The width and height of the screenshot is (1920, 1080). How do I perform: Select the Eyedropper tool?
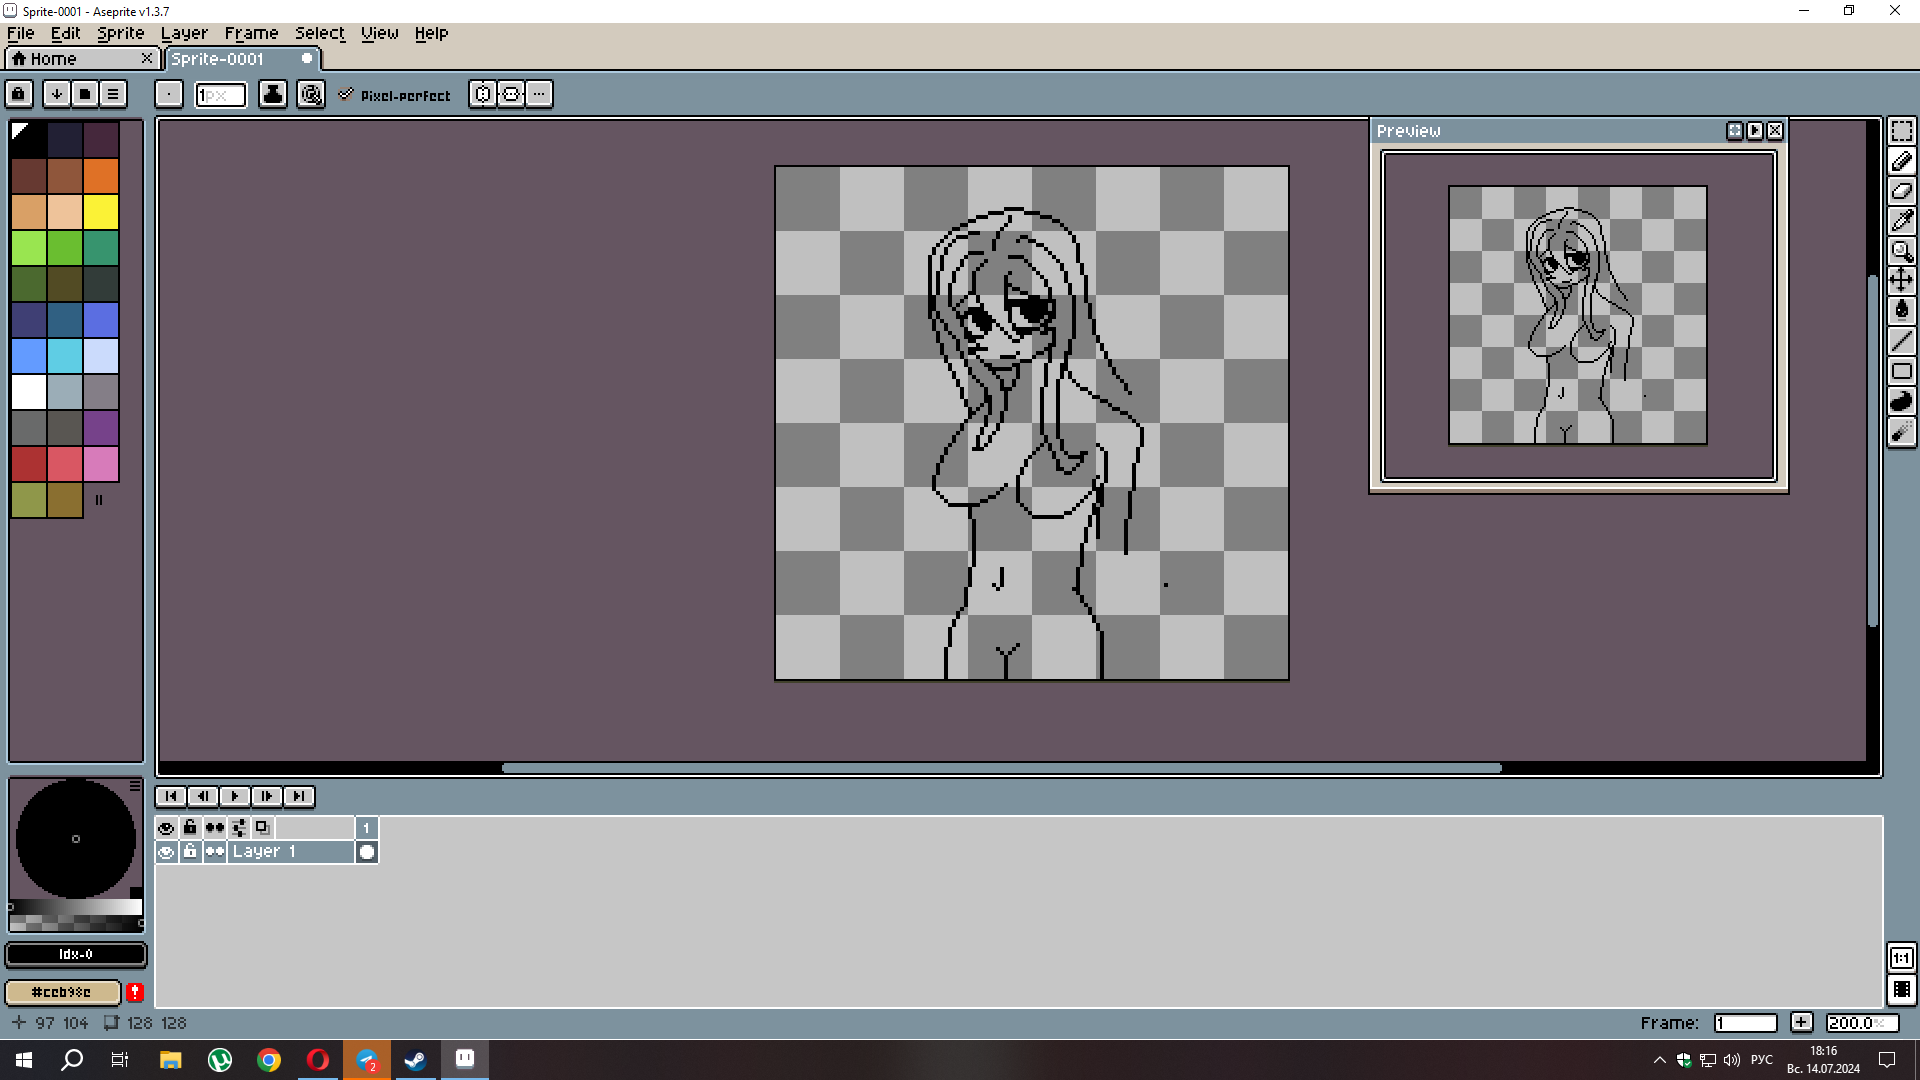click(x=1901, y=220)
